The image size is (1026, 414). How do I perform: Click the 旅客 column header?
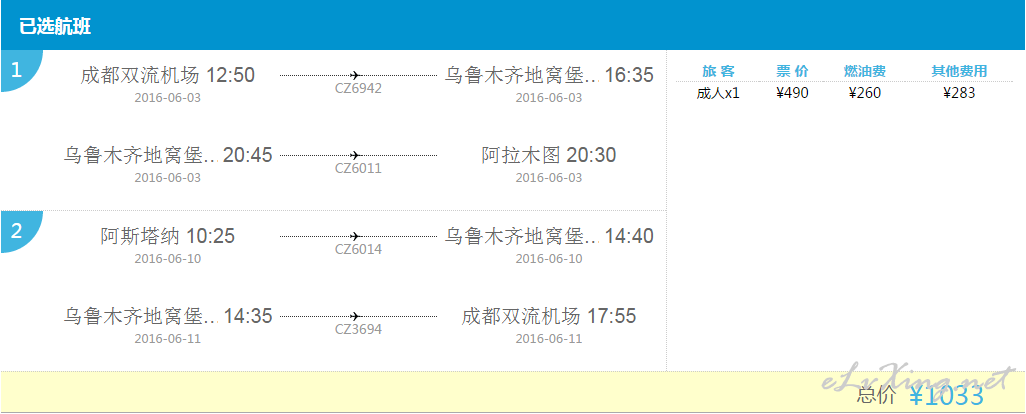718,71
